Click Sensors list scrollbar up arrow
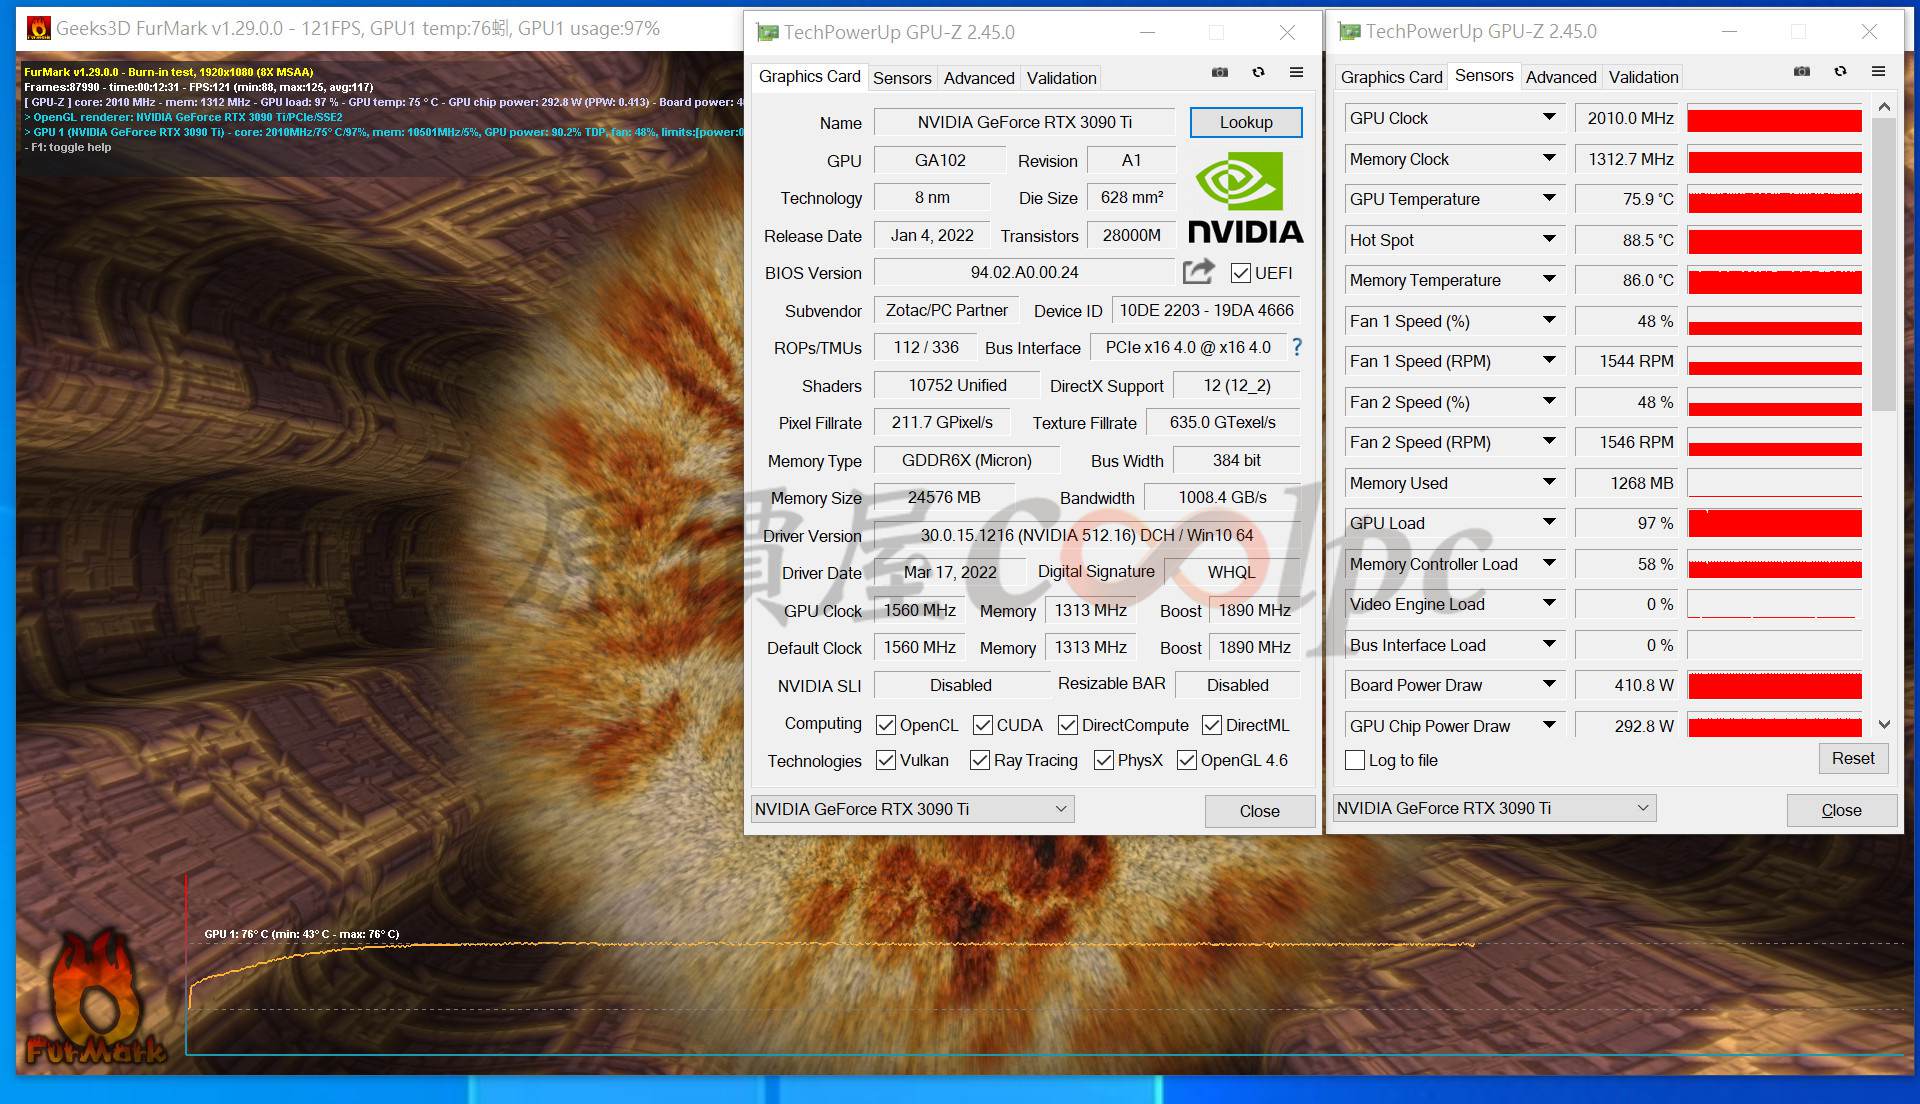The image size is (1920, 1104). pyautogui.click(x=1884, y=106)
